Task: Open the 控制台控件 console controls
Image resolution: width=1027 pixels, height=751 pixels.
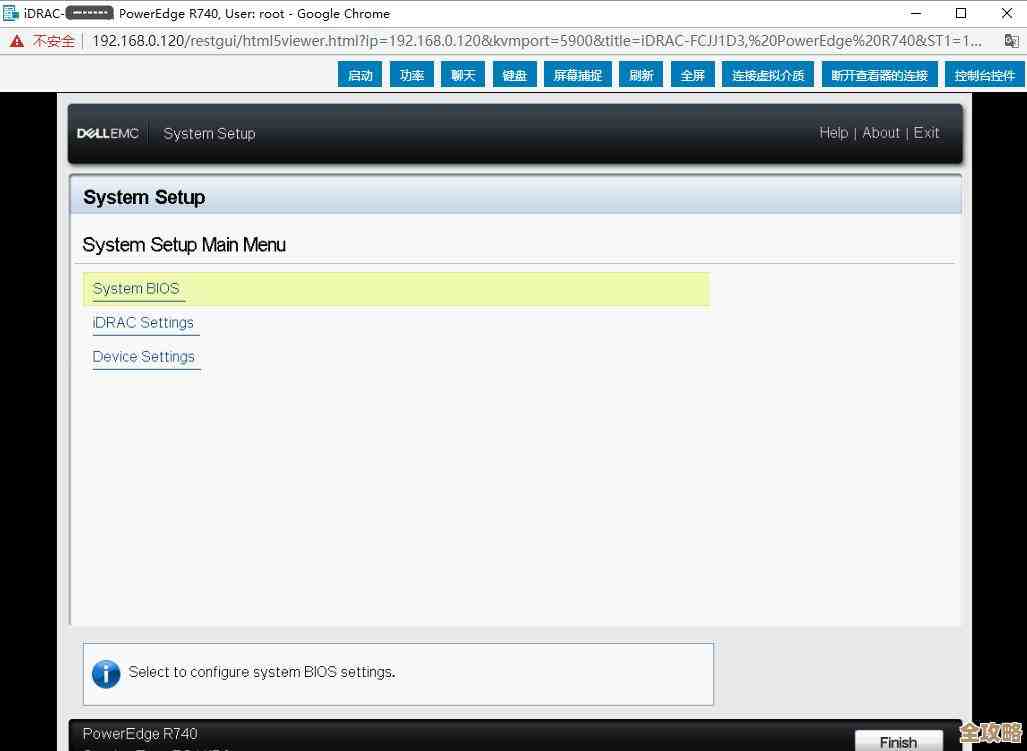Action: 984,75
